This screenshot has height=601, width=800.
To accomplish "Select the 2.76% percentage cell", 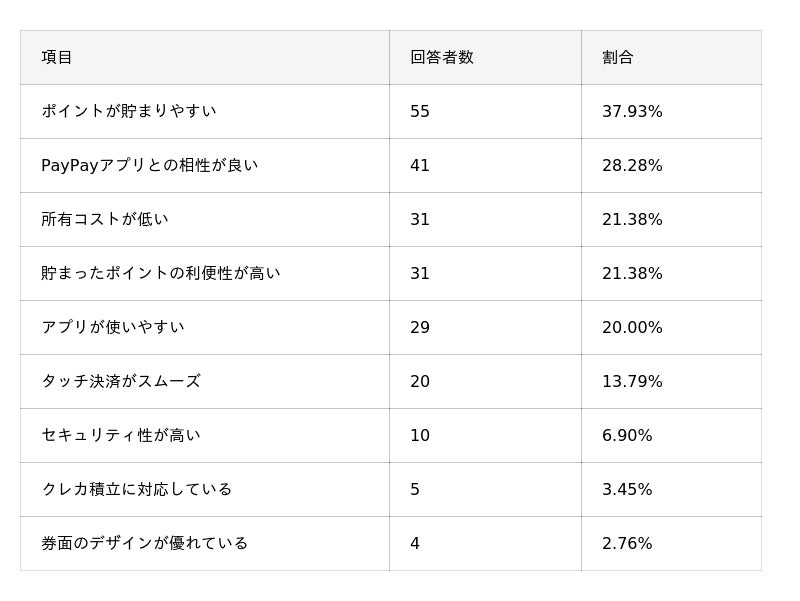I will 627,543.
